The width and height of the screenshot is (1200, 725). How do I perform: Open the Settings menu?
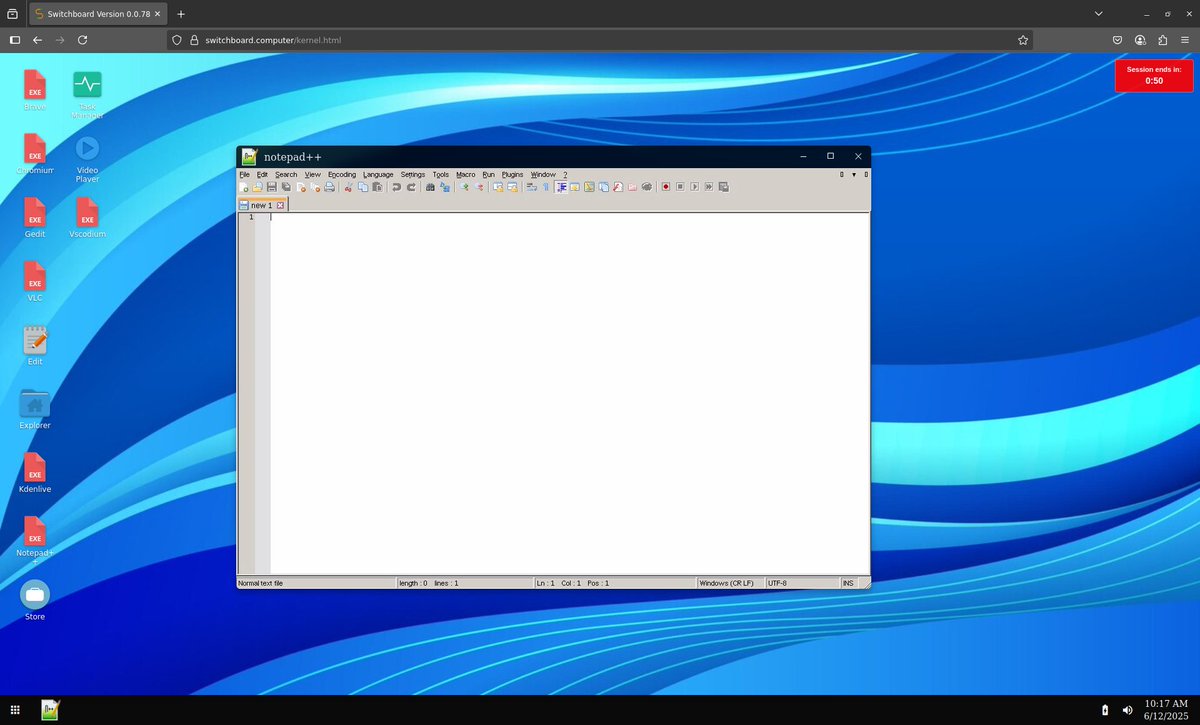pyautogui.click(x=413, y=174)
